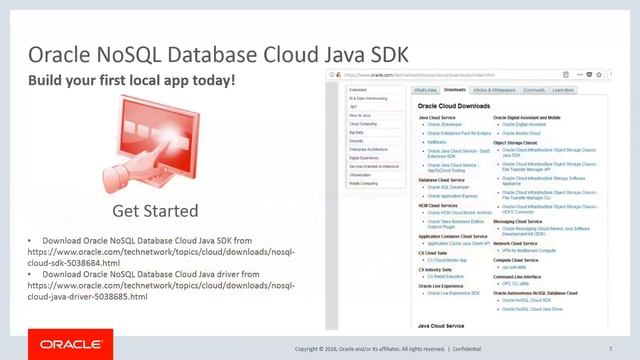Open Oracle Java Cloud Service AppToCloud Tooling link

(x=453, y=168)
